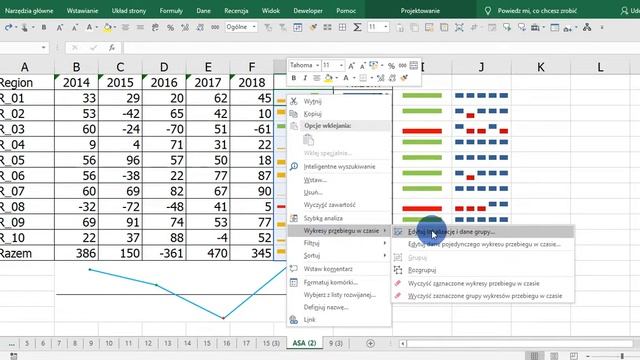Select Definiuj nazwę in context menu
The height and width of the screenshot is (360, 640).
point(339,307)
